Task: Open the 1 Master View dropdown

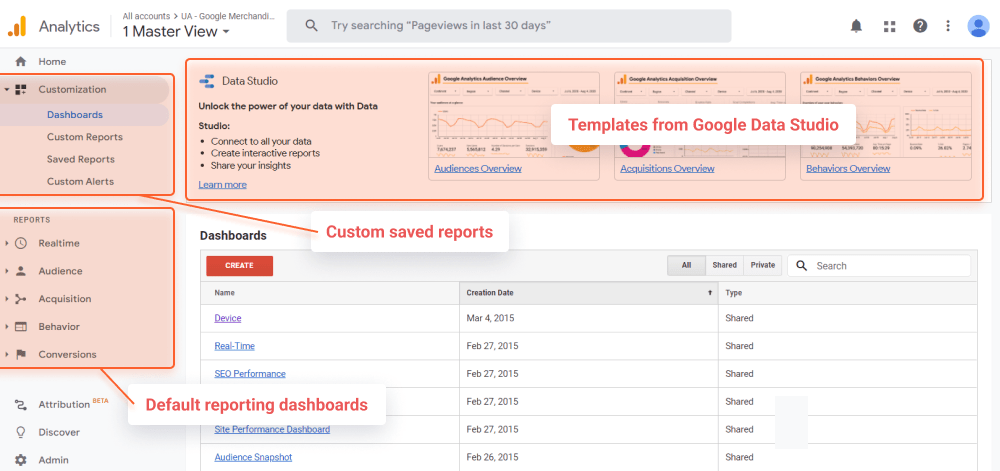Action: tap(177, 31)
